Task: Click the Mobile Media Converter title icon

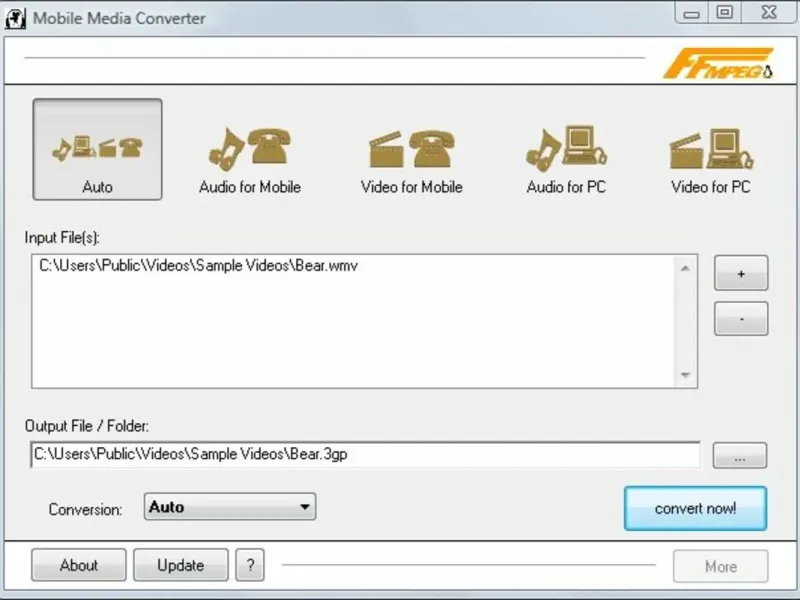Action: (x=15, y=18)
